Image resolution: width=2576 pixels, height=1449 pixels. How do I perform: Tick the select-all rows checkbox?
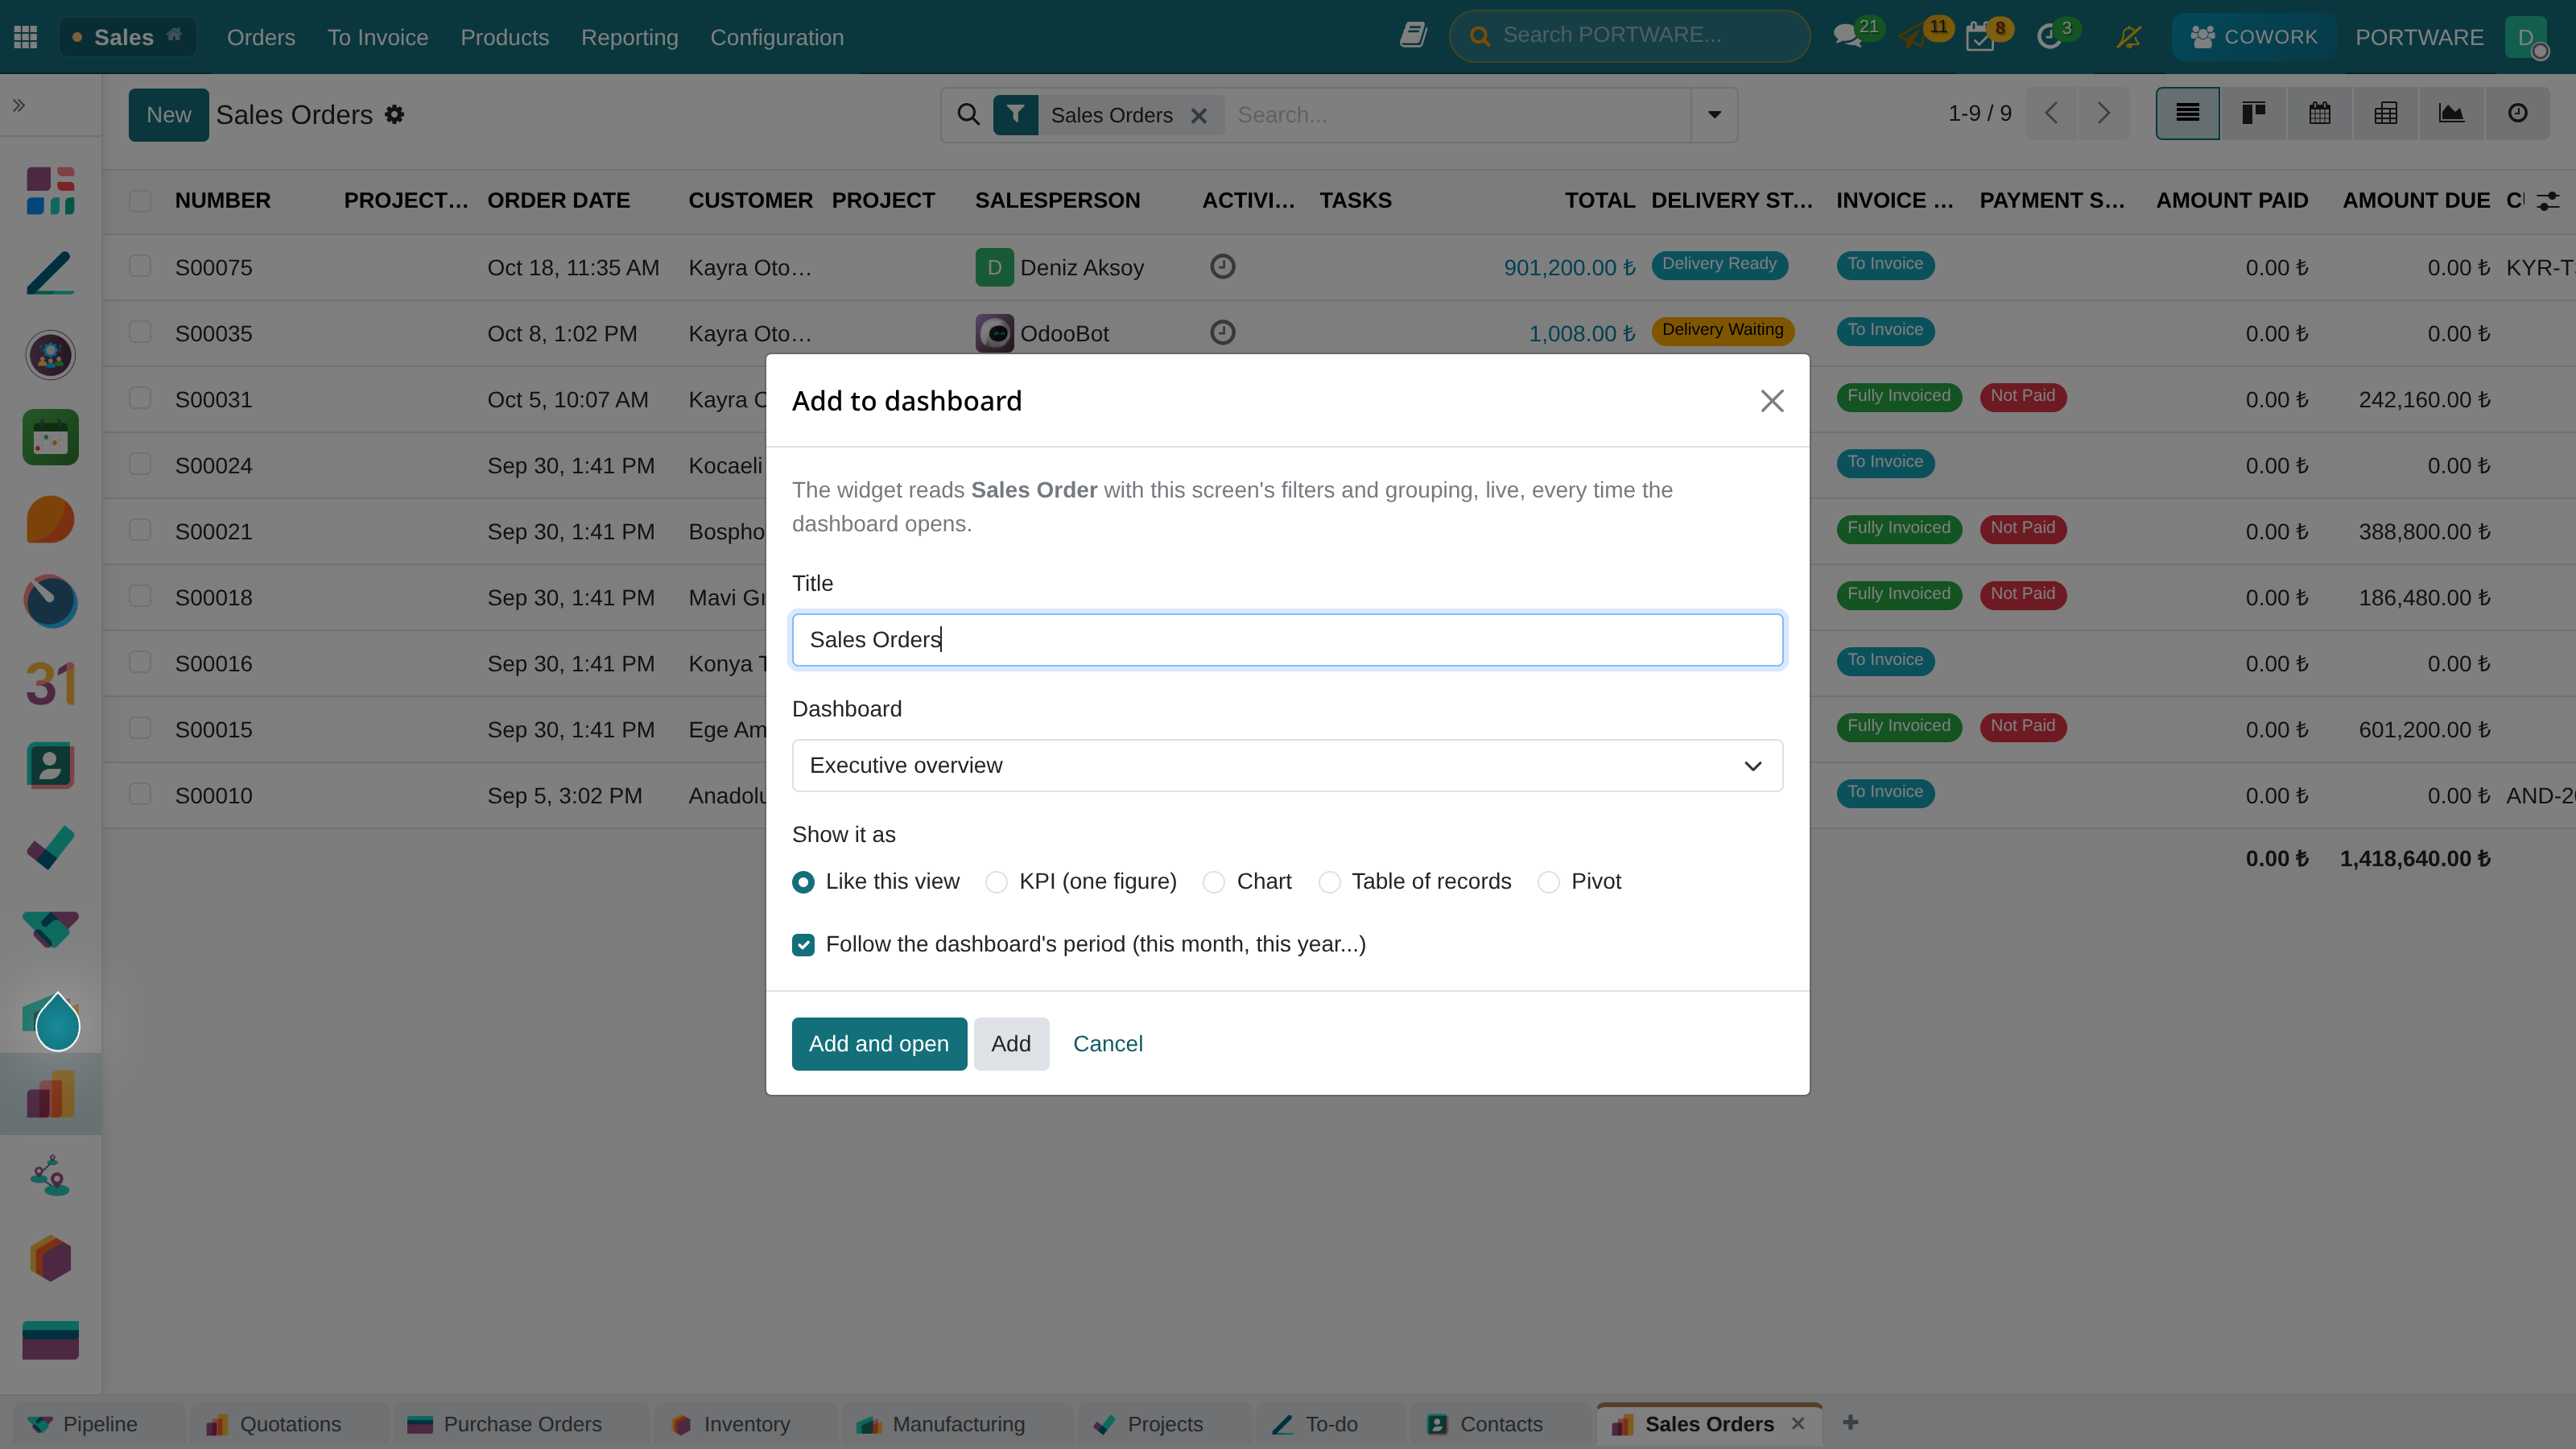(140, 200)
